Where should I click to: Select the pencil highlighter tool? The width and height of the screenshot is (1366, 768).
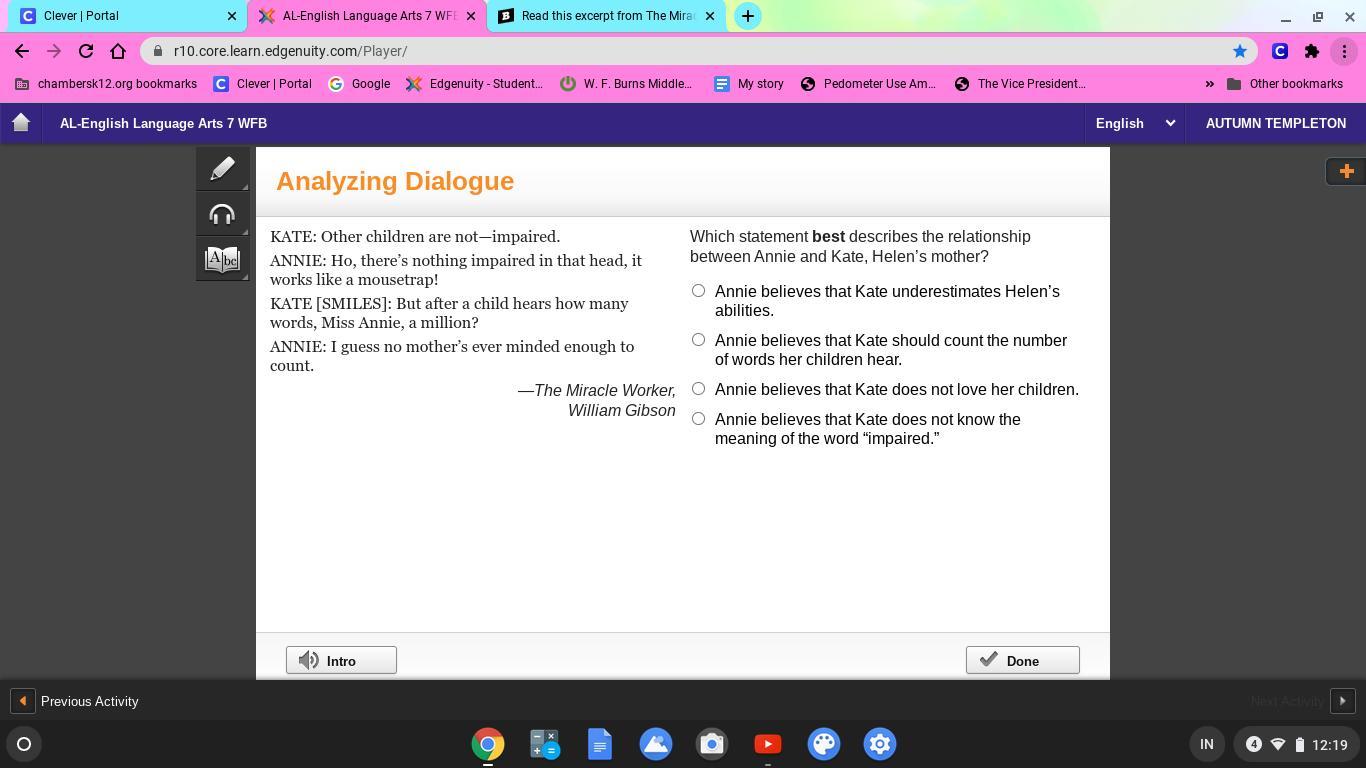click(x=222, y=169)
